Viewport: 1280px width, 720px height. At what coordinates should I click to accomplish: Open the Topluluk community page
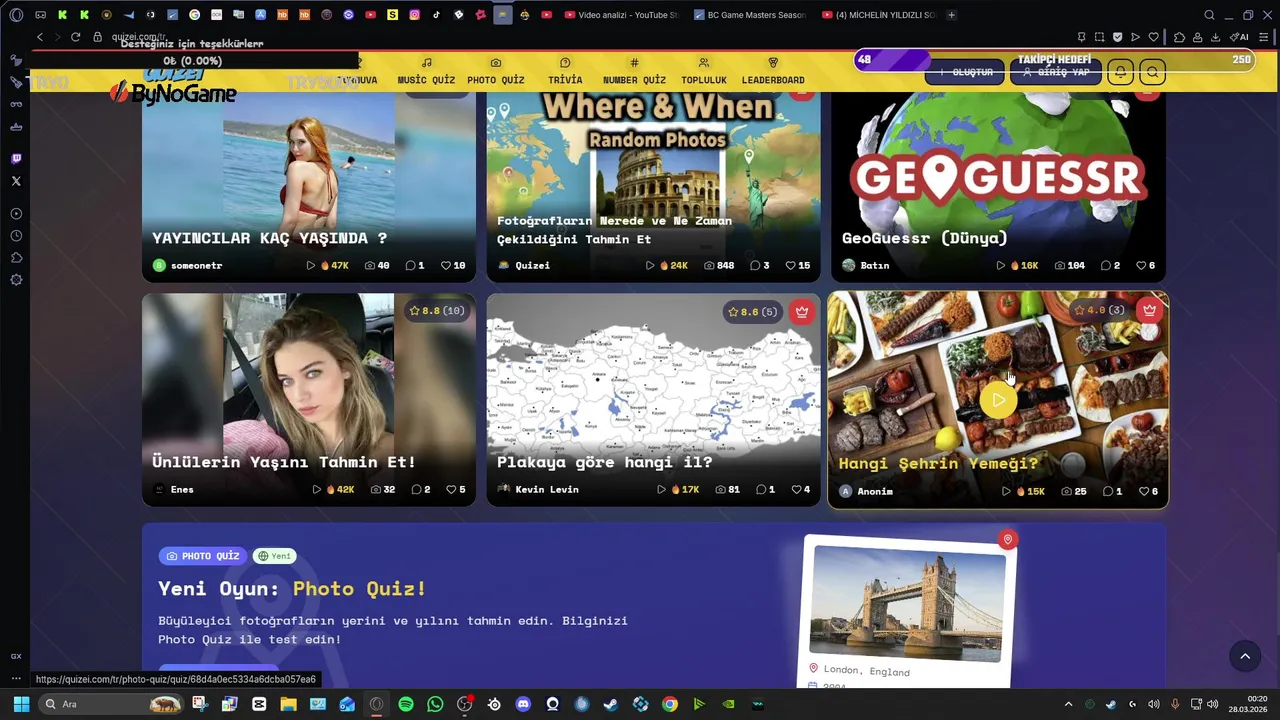tap(704, 71)
